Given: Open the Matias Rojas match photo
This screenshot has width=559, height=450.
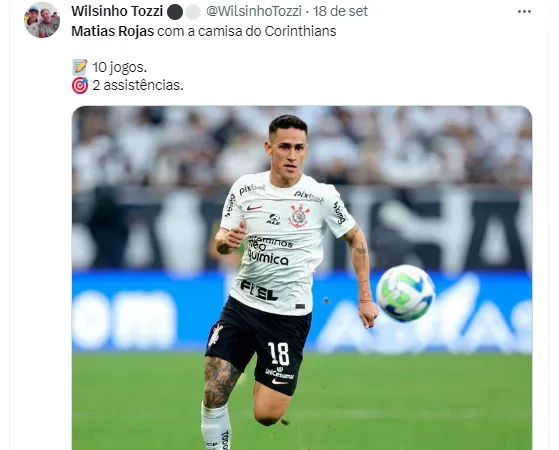Looking at the screenshot, I should click(302, 278).
